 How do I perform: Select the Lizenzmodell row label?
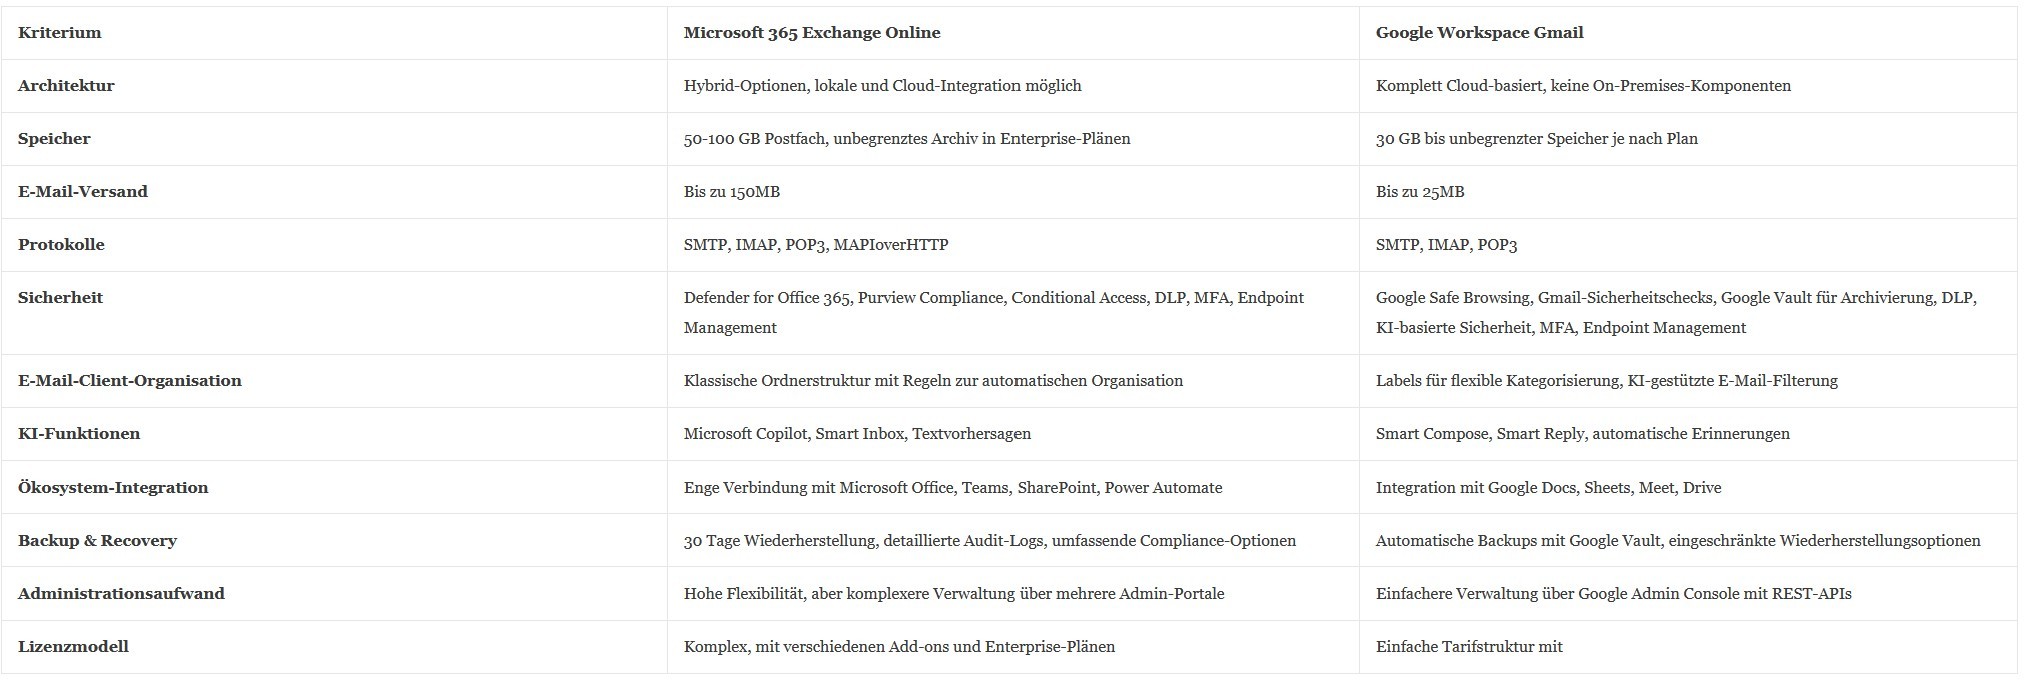click(x=73, y=647)
